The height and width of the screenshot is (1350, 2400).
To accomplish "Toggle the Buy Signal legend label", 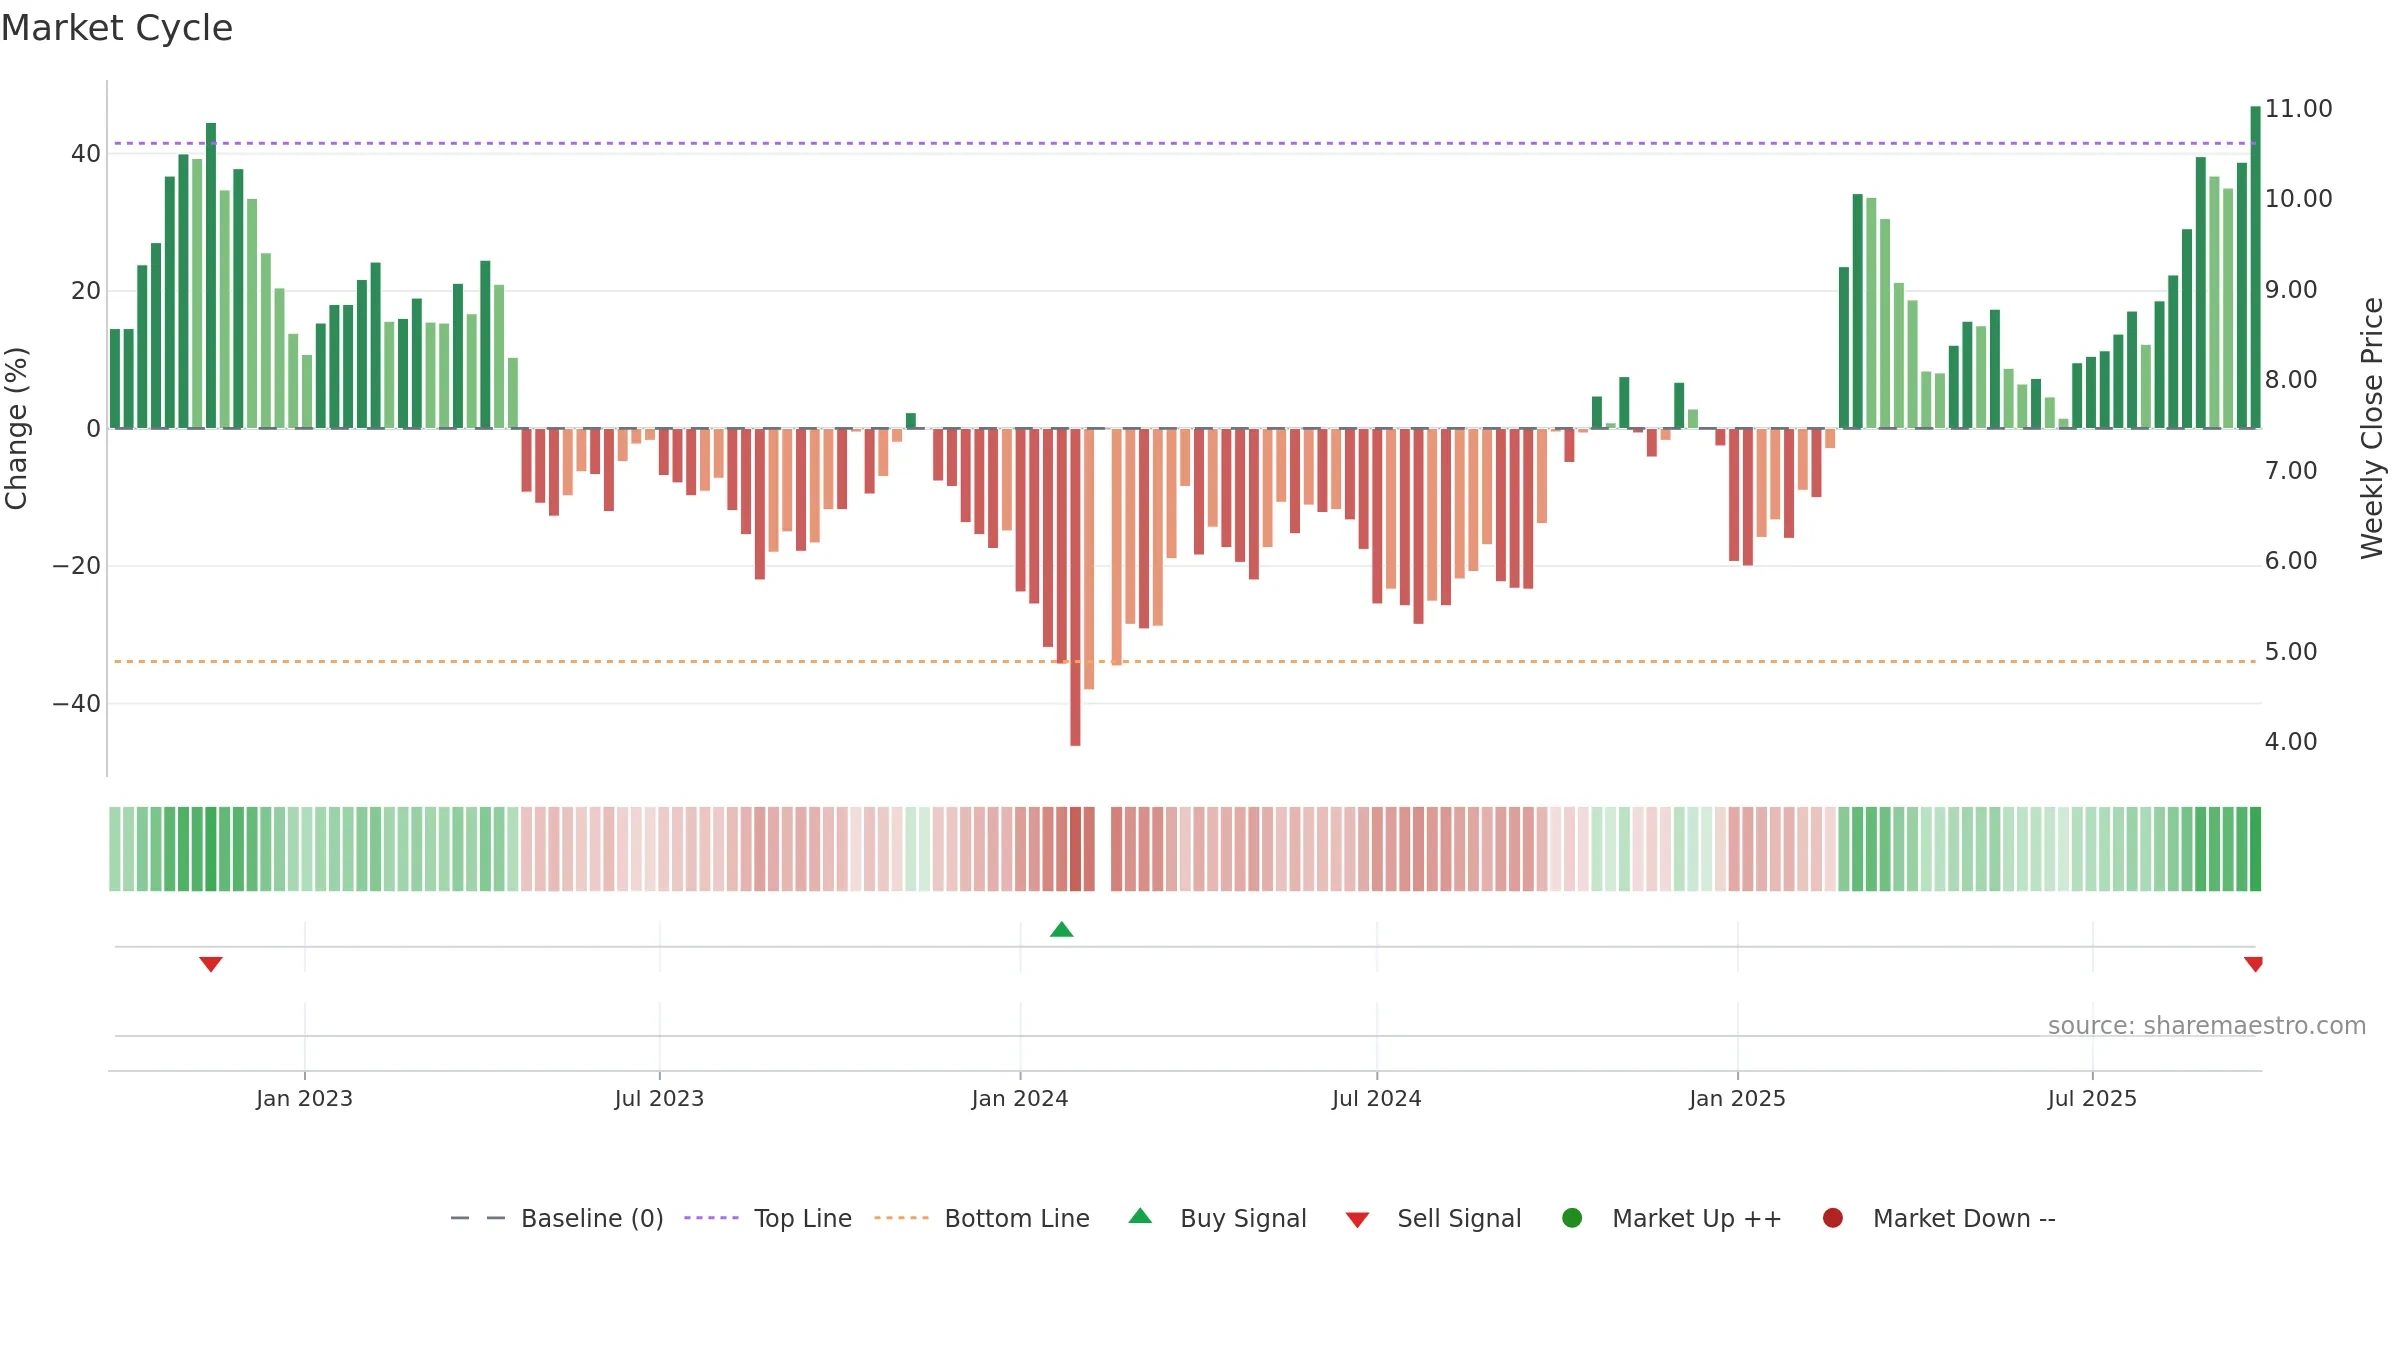I will coord(1243,1219).
